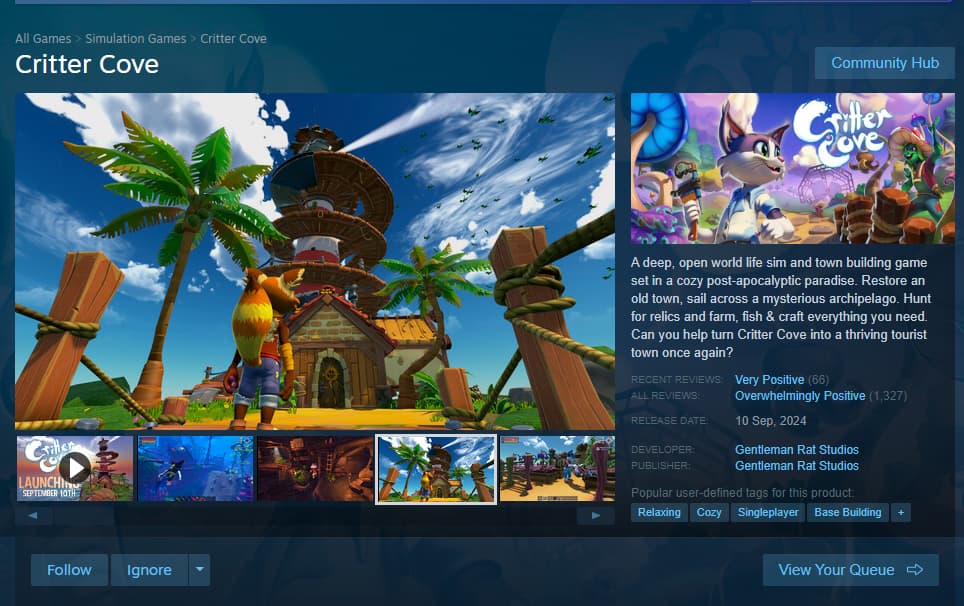Follow the Critter Cove game
The width and height of the screenshot is (964, 606).
coord(69,570)
